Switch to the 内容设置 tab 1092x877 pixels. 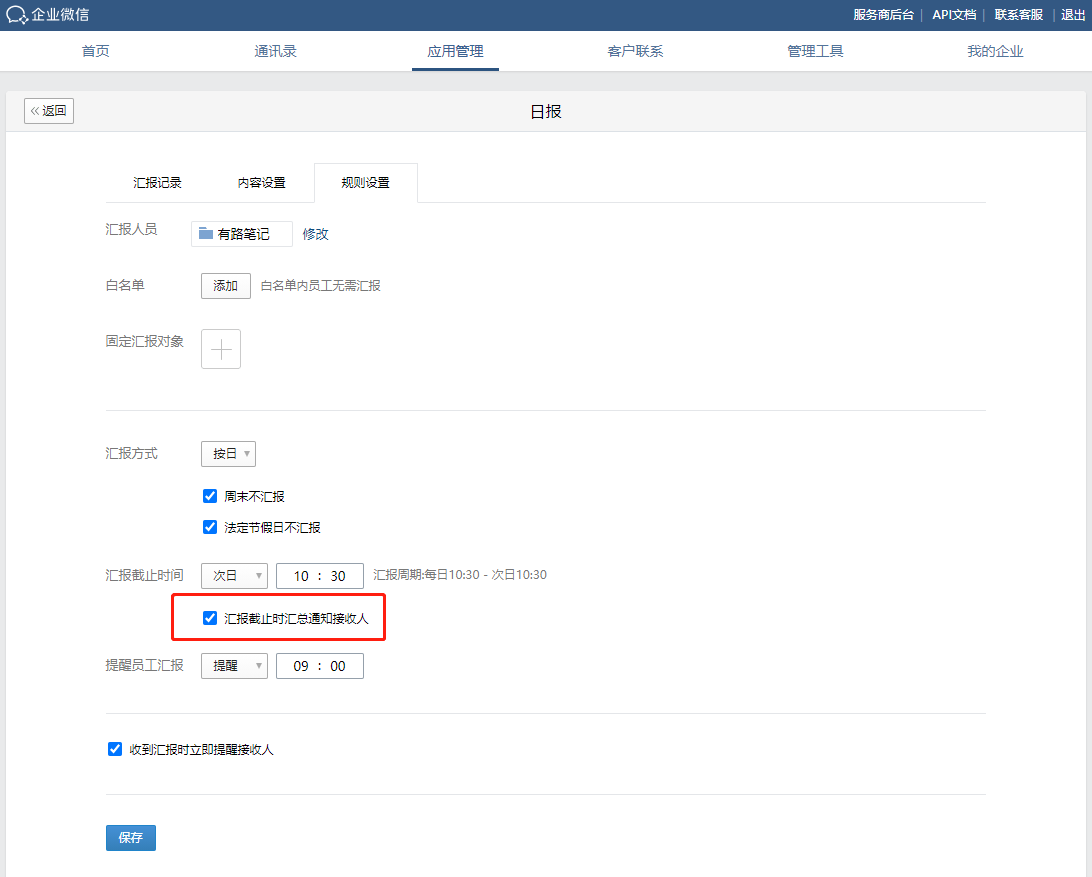coord(262,183)
